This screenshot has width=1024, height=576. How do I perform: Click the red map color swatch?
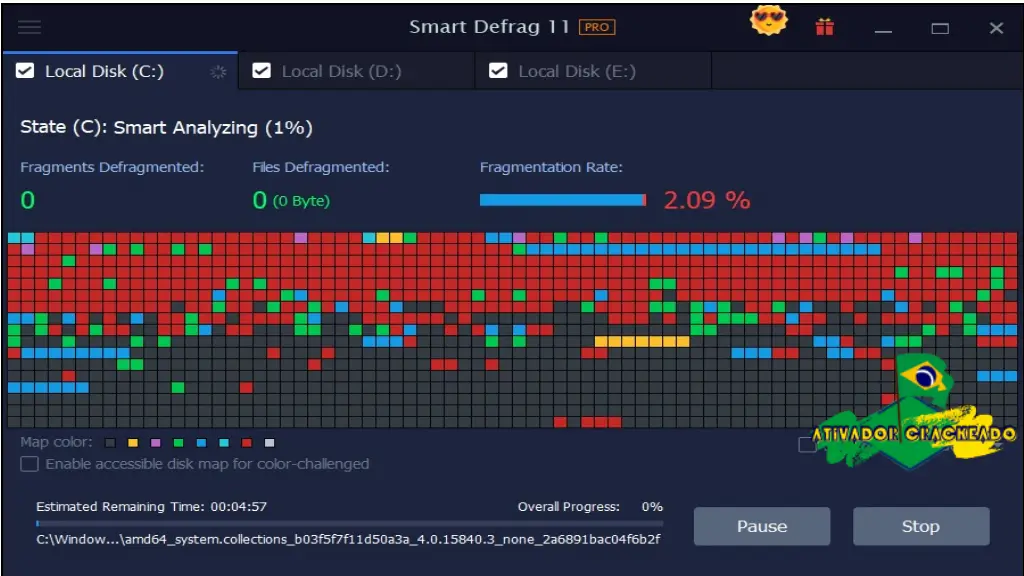coord(247,443)
